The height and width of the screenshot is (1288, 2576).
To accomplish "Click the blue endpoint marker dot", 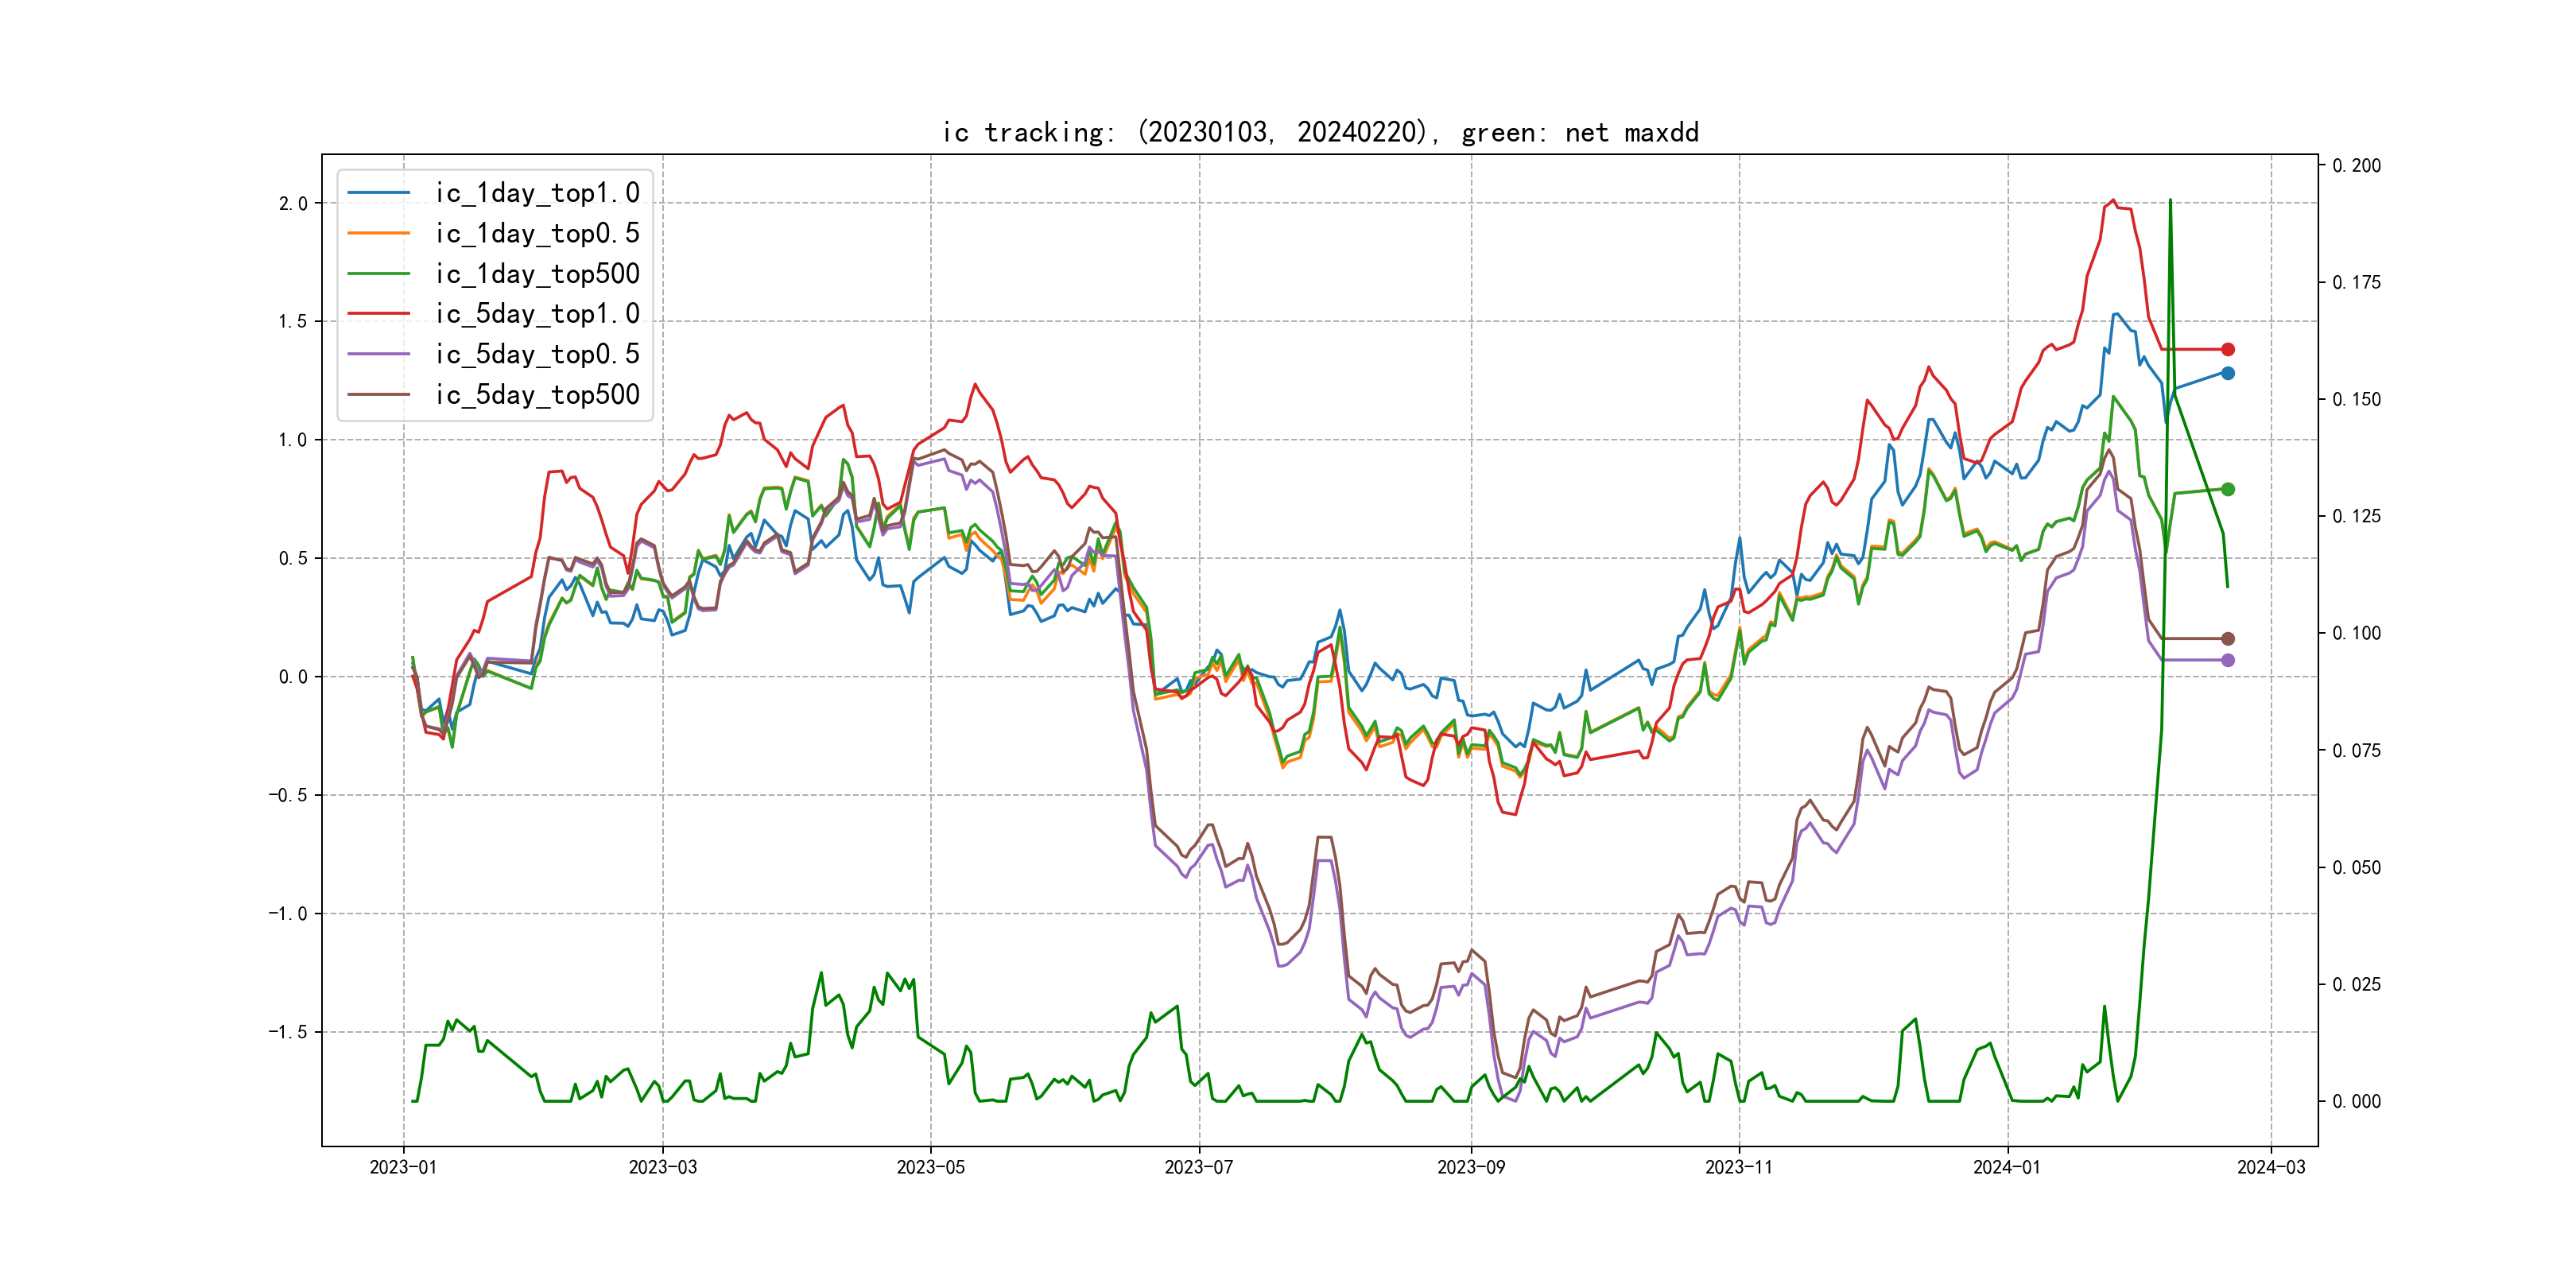I will point(2228,373).
